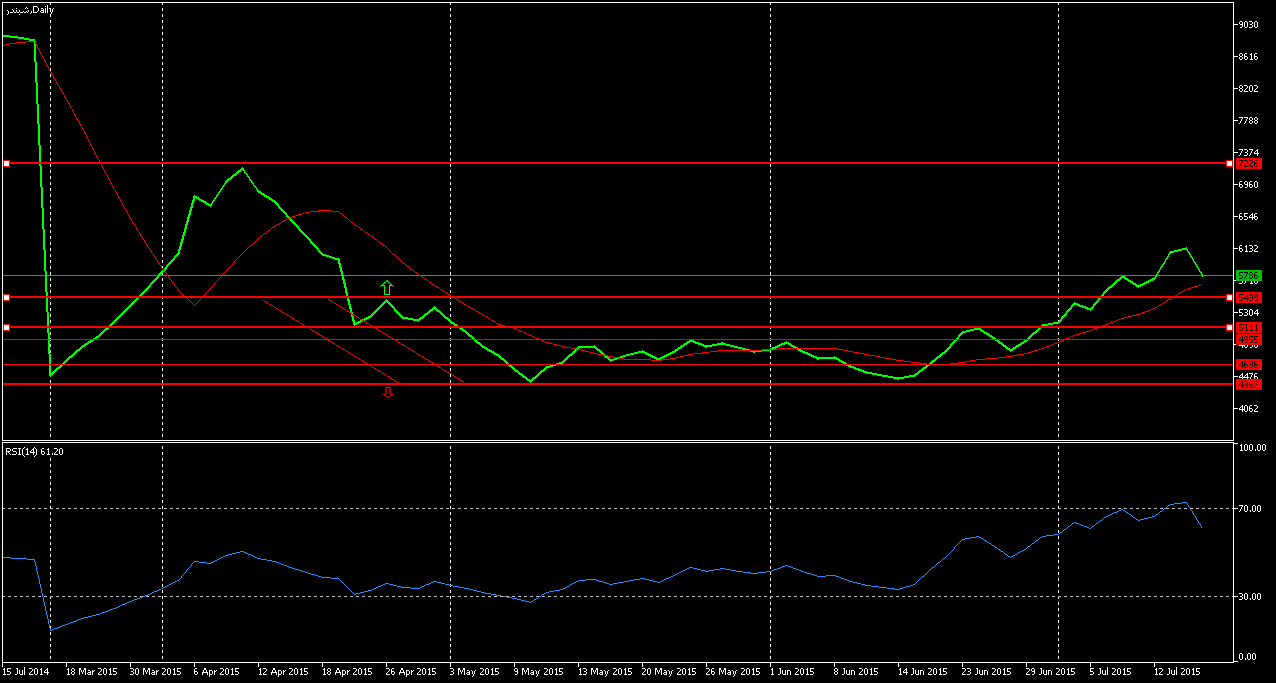The height and width of the screenshot is (683, 1276).
Task: Click the RSI 70 level label
Action: (1250, 509)
